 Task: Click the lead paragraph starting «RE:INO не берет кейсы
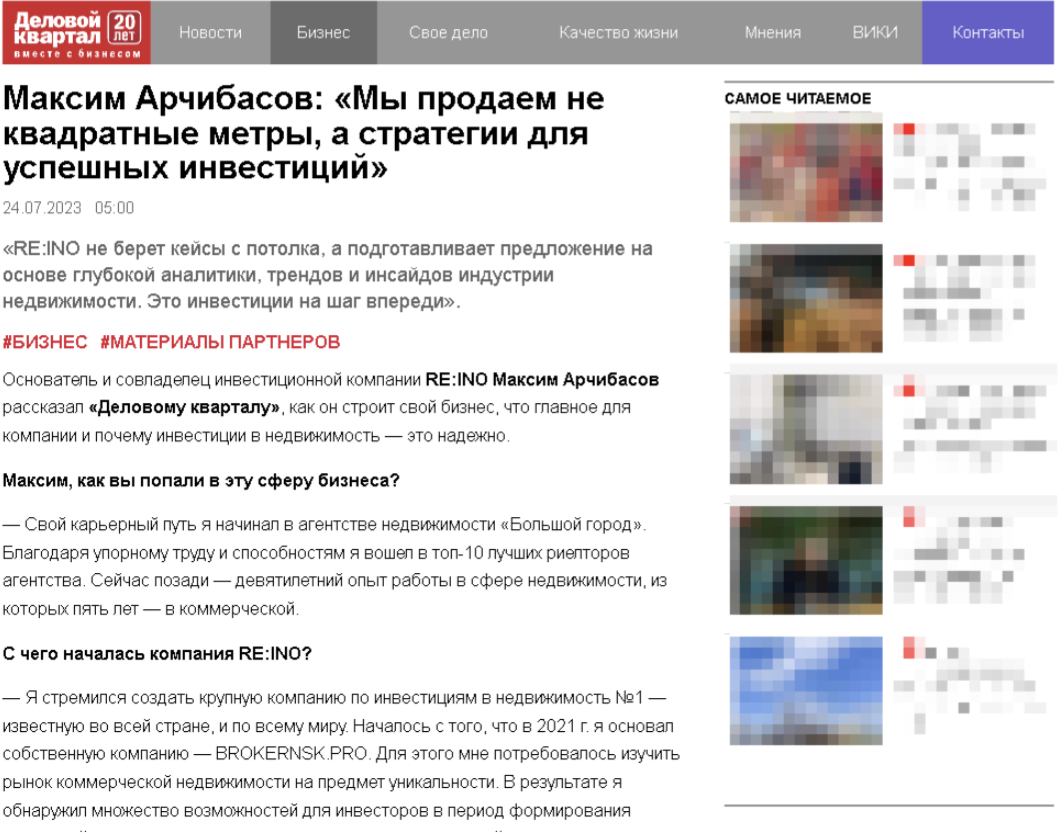(328, 275)
